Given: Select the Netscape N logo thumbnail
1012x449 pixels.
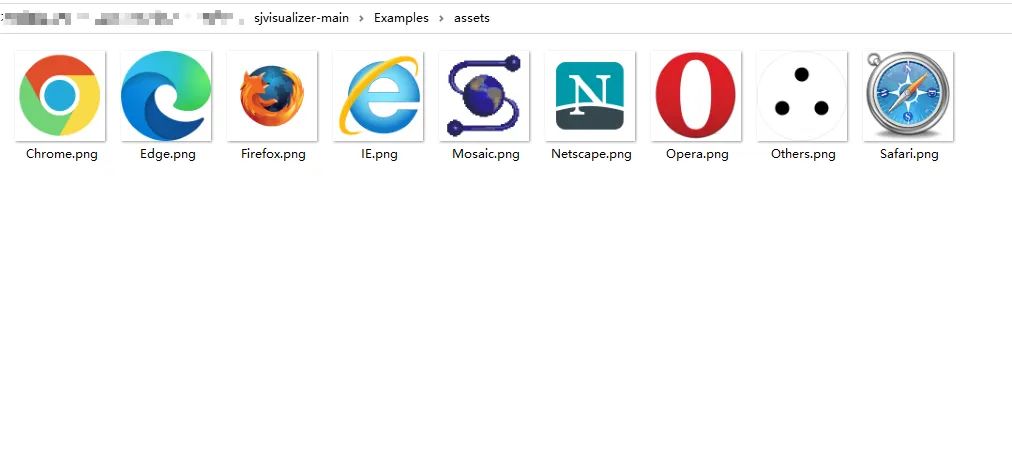Looking at the screenshot, I should (x=590, y=95).
